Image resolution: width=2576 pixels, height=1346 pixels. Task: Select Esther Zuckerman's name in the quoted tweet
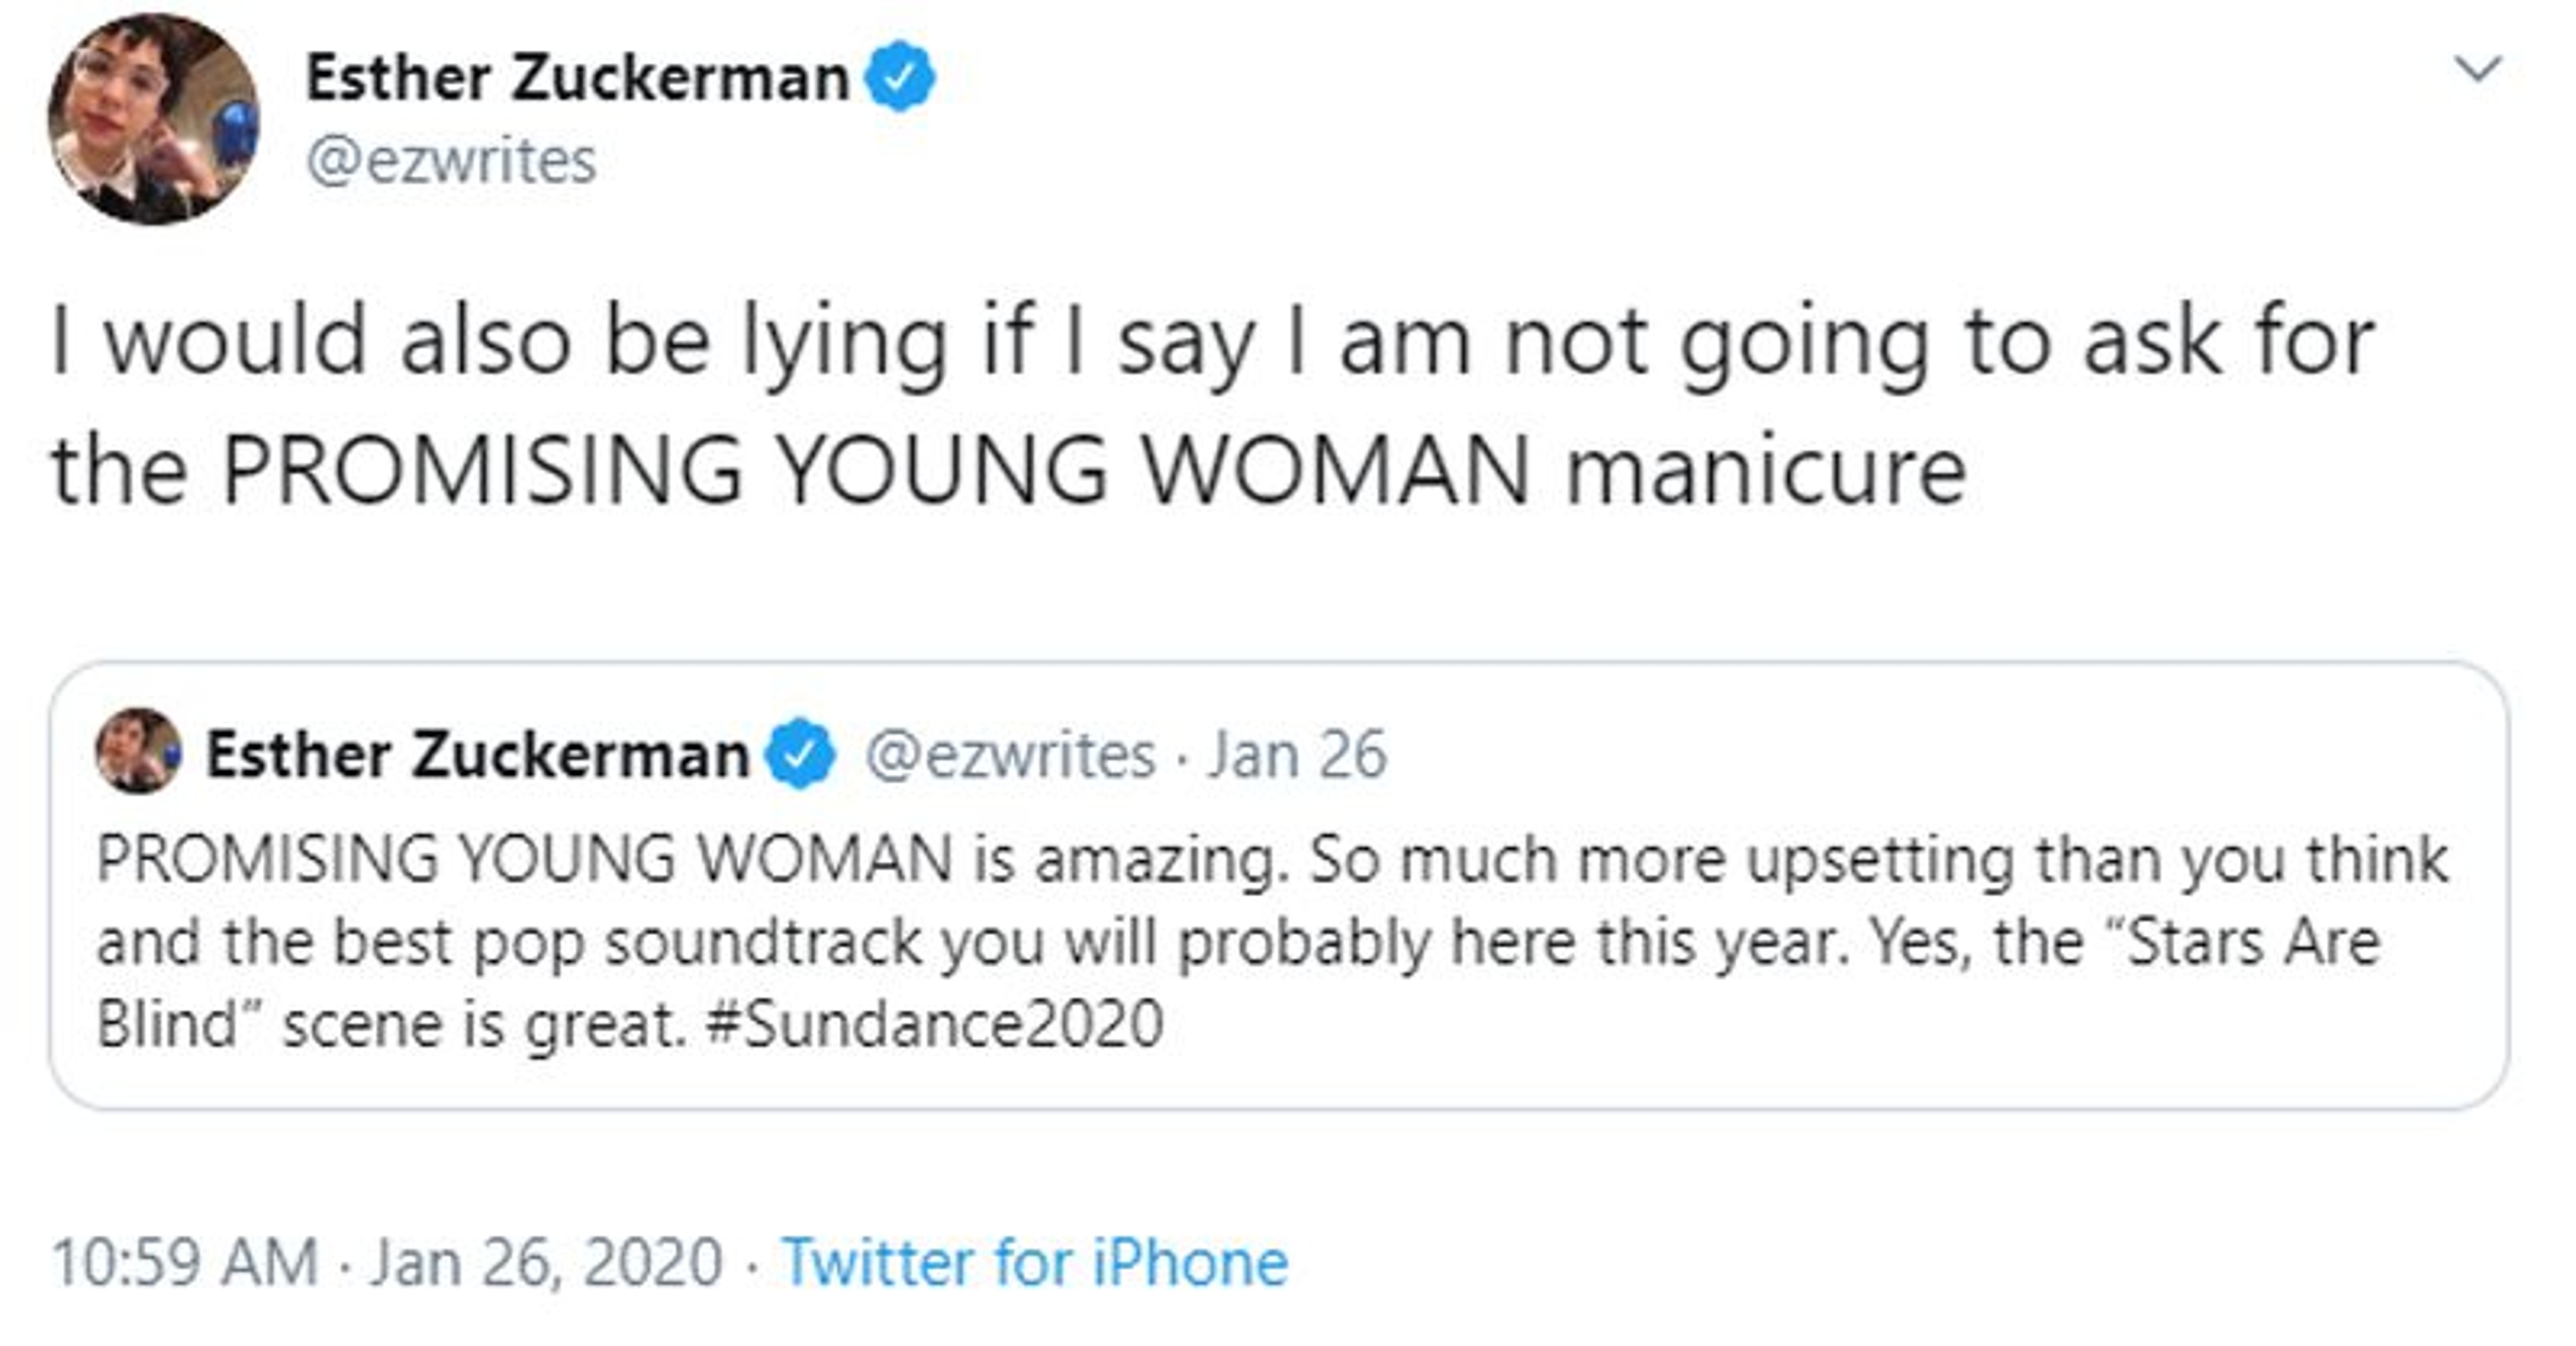point(477,754)
